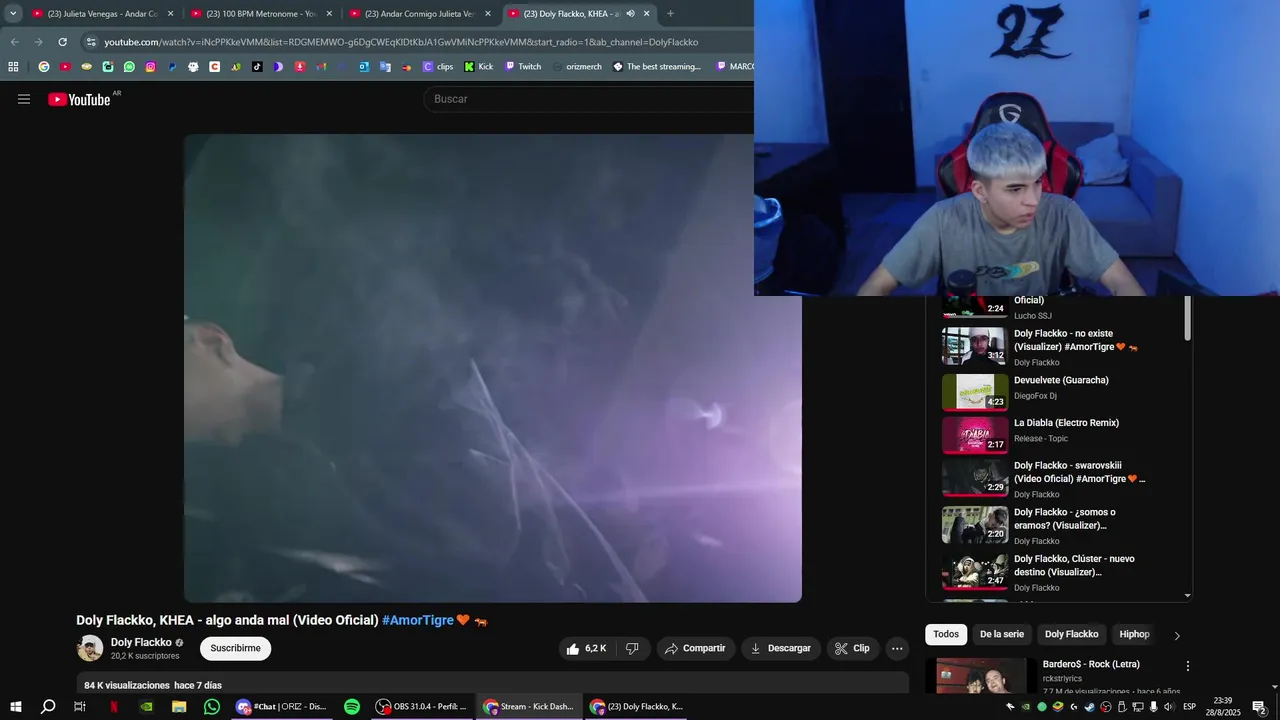Open Windows taskbar search
The image size is (1280, 720).
point(48,707)
